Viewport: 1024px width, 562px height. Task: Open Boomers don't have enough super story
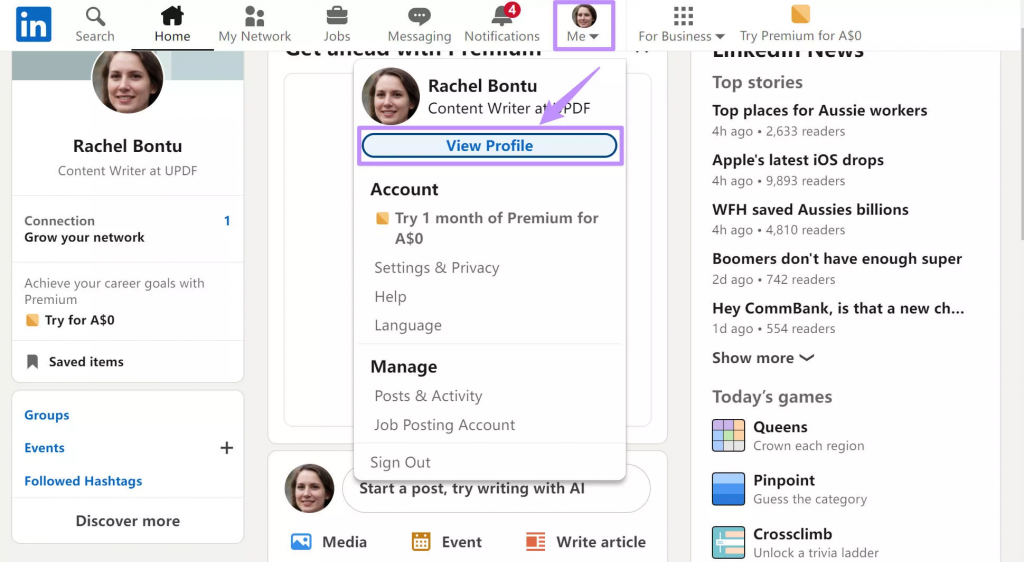[x=837, y=258]
